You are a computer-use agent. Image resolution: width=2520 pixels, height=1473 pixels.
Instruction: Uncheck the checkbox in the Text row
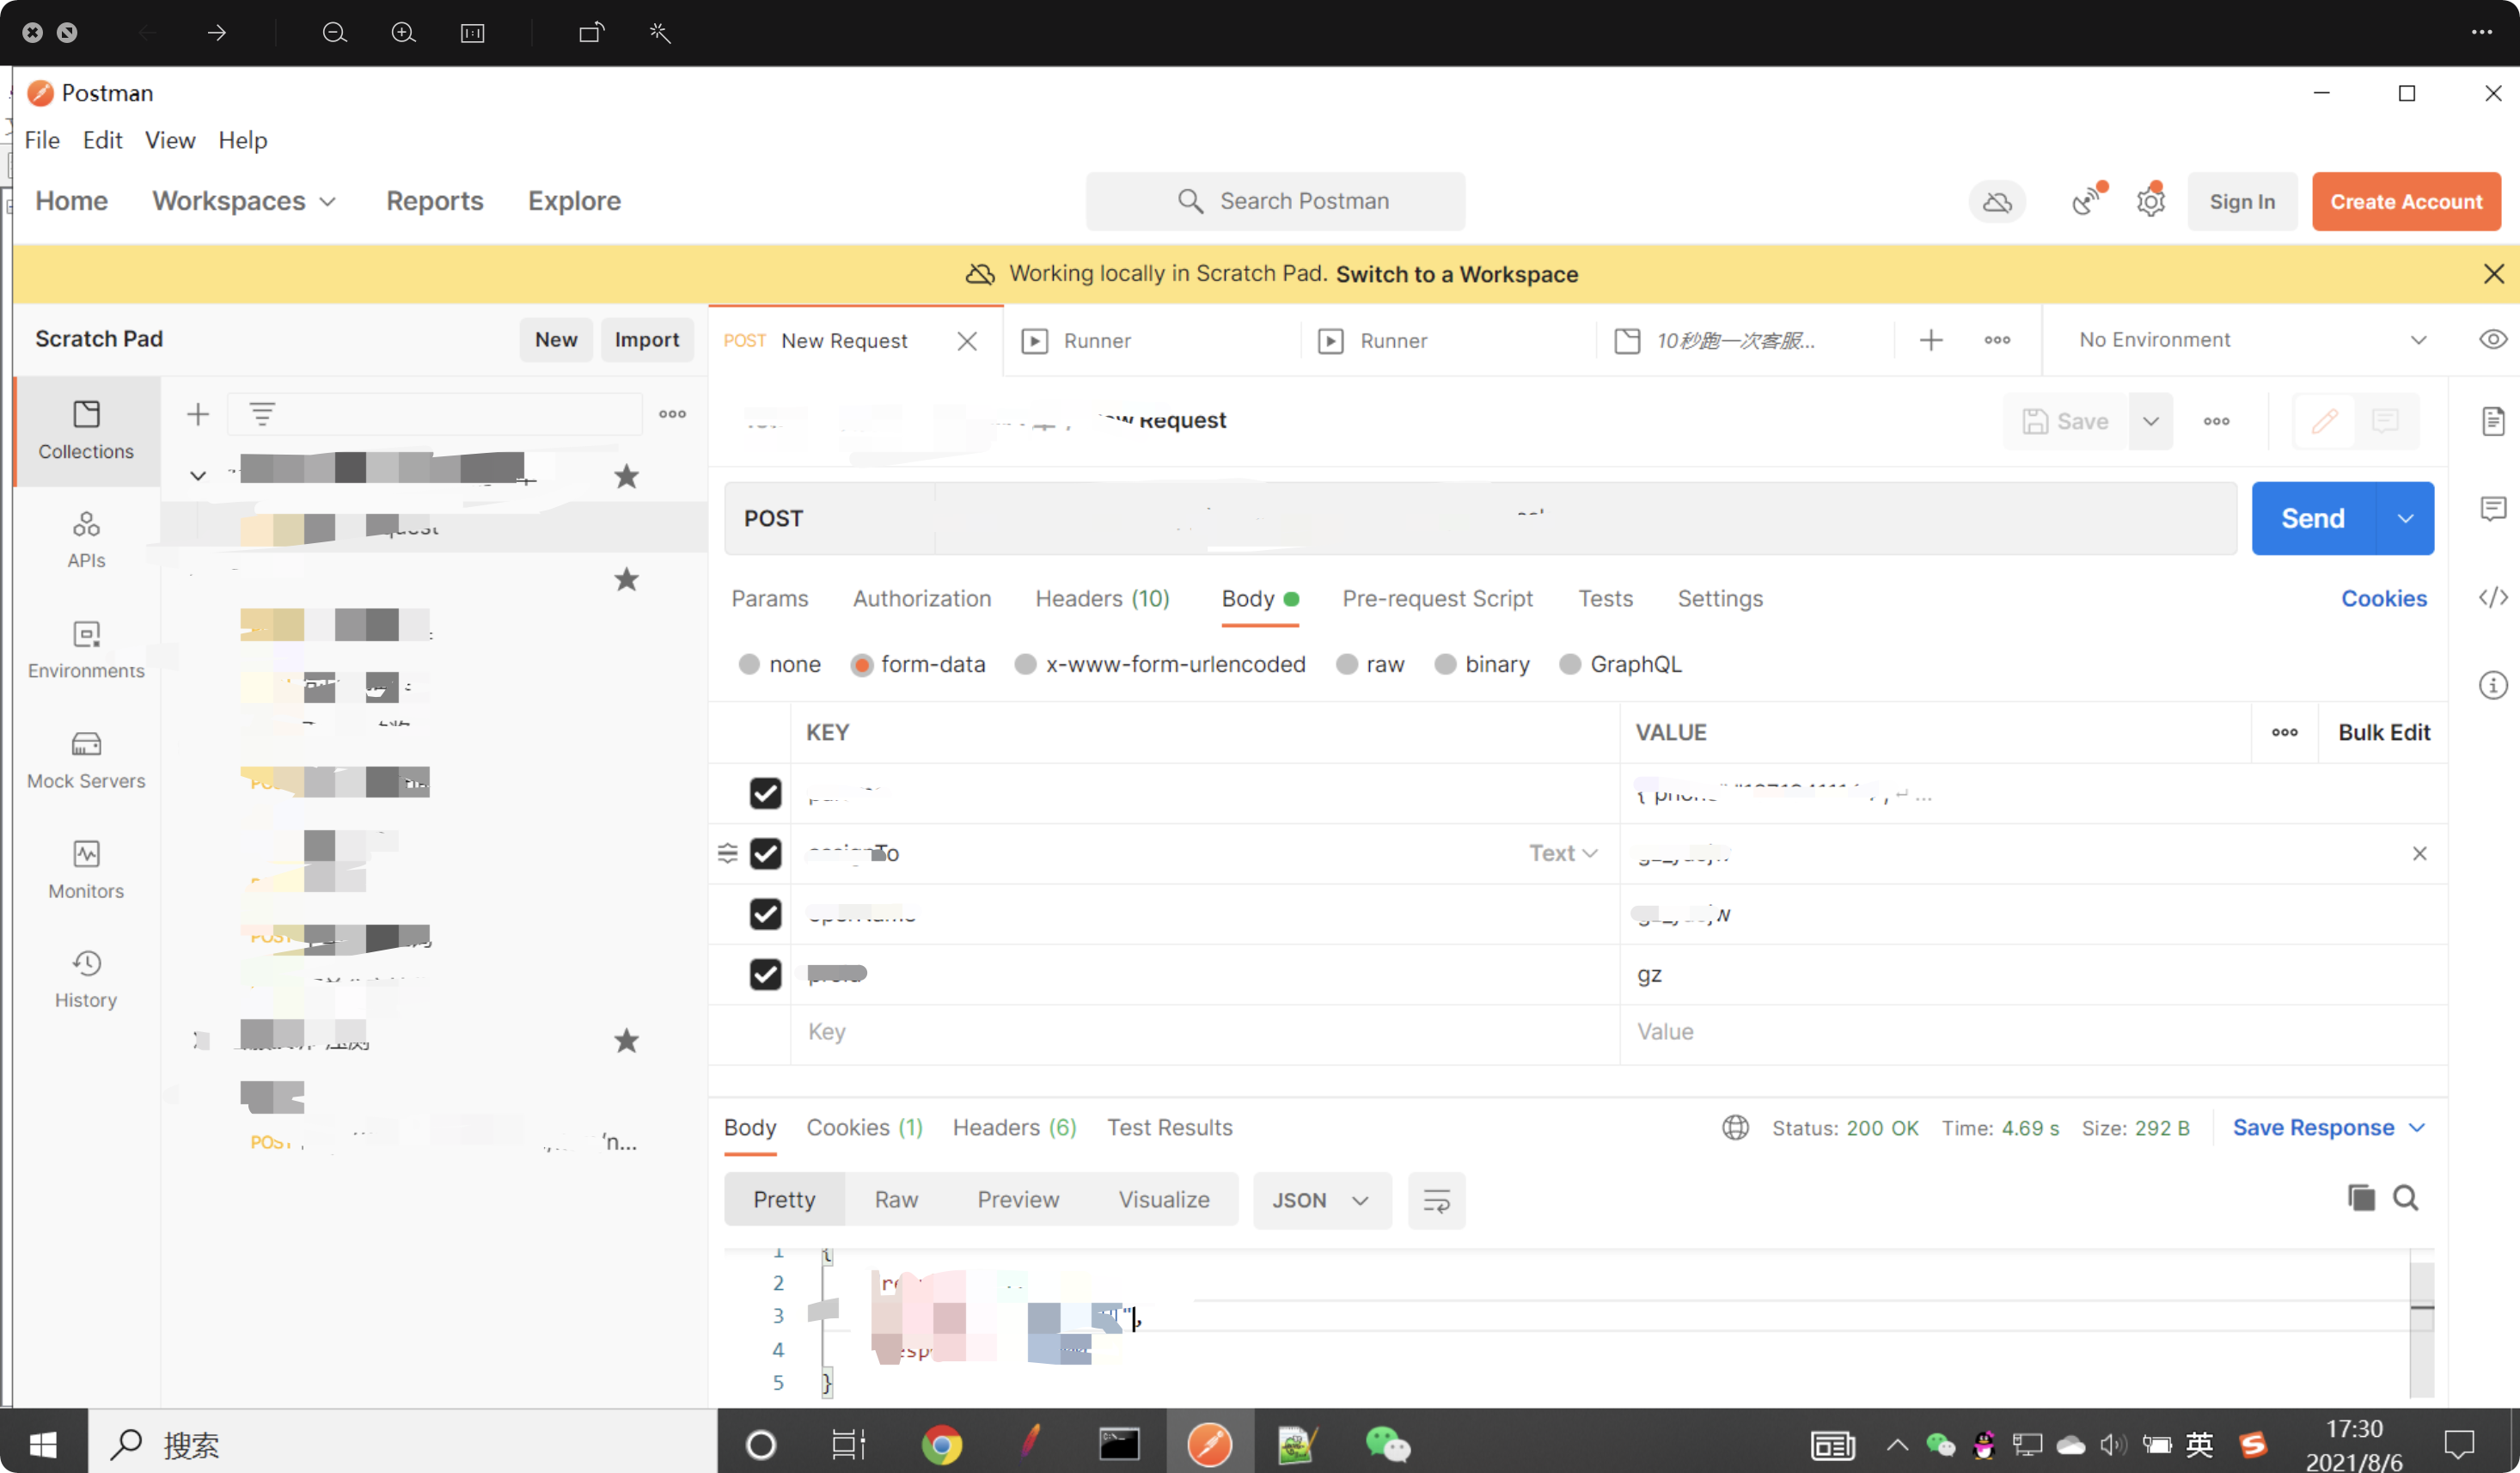click(765, 854)
